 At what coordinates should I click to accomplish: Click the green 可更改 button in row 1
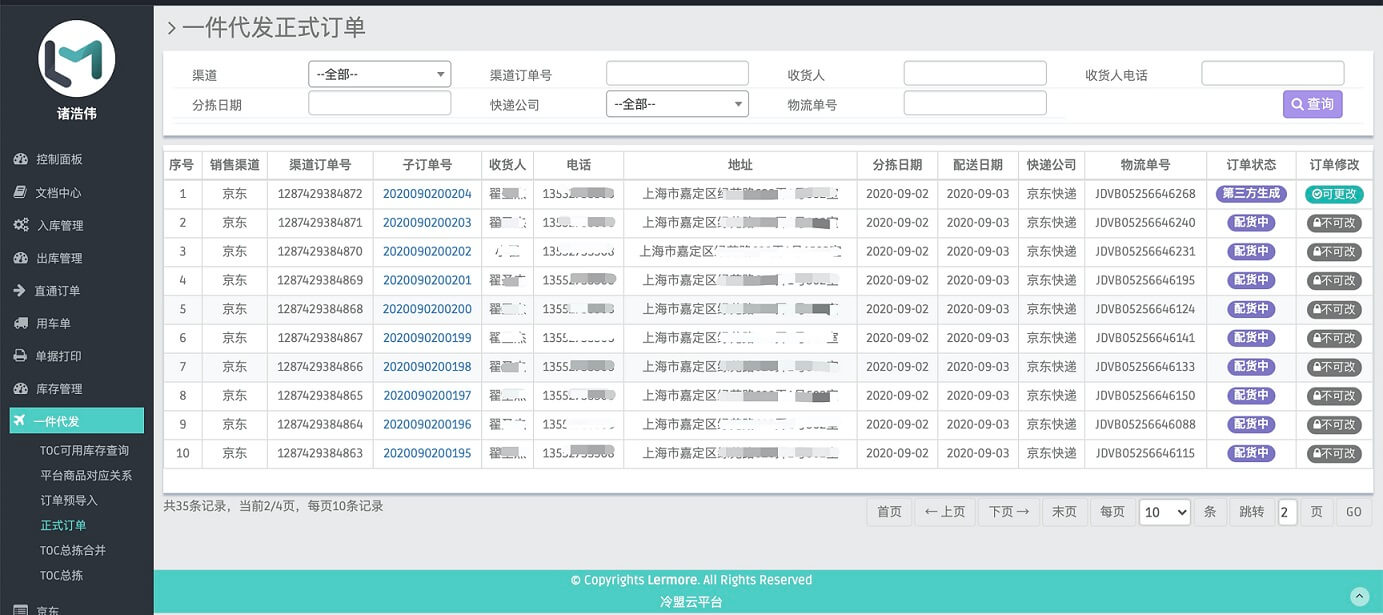(x=1334, y=194)
